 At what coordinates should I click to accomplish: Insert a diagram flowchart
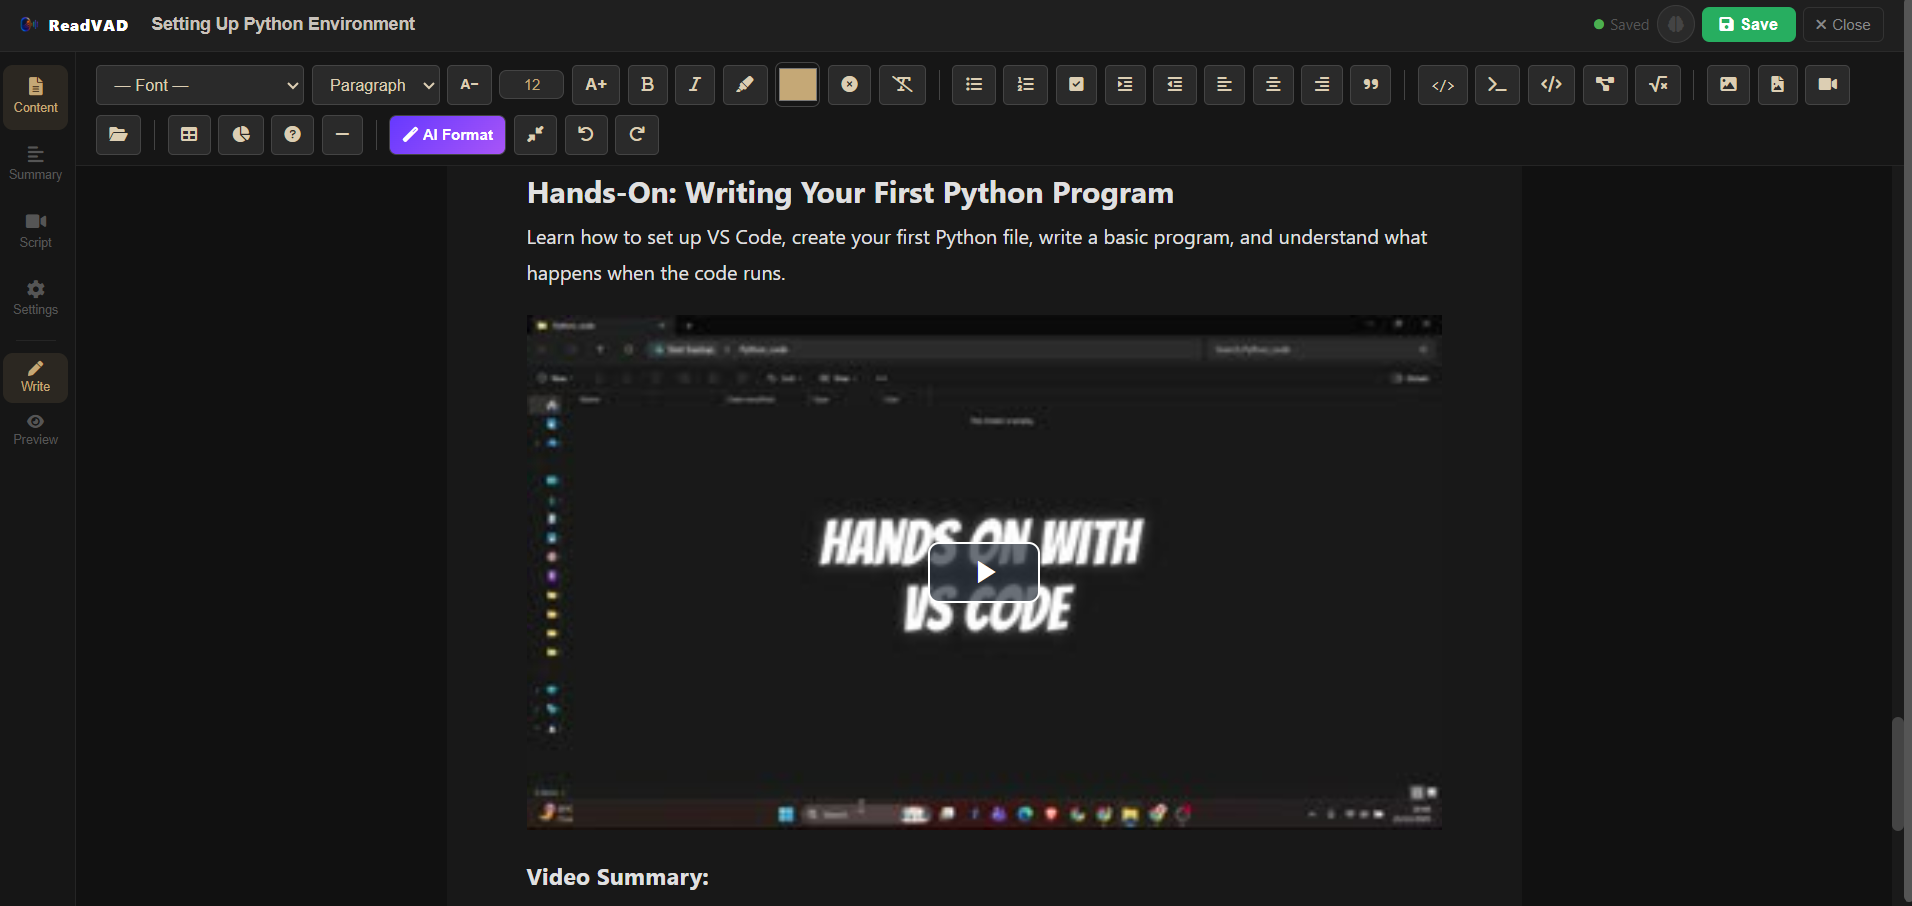tap(1605, 85)
